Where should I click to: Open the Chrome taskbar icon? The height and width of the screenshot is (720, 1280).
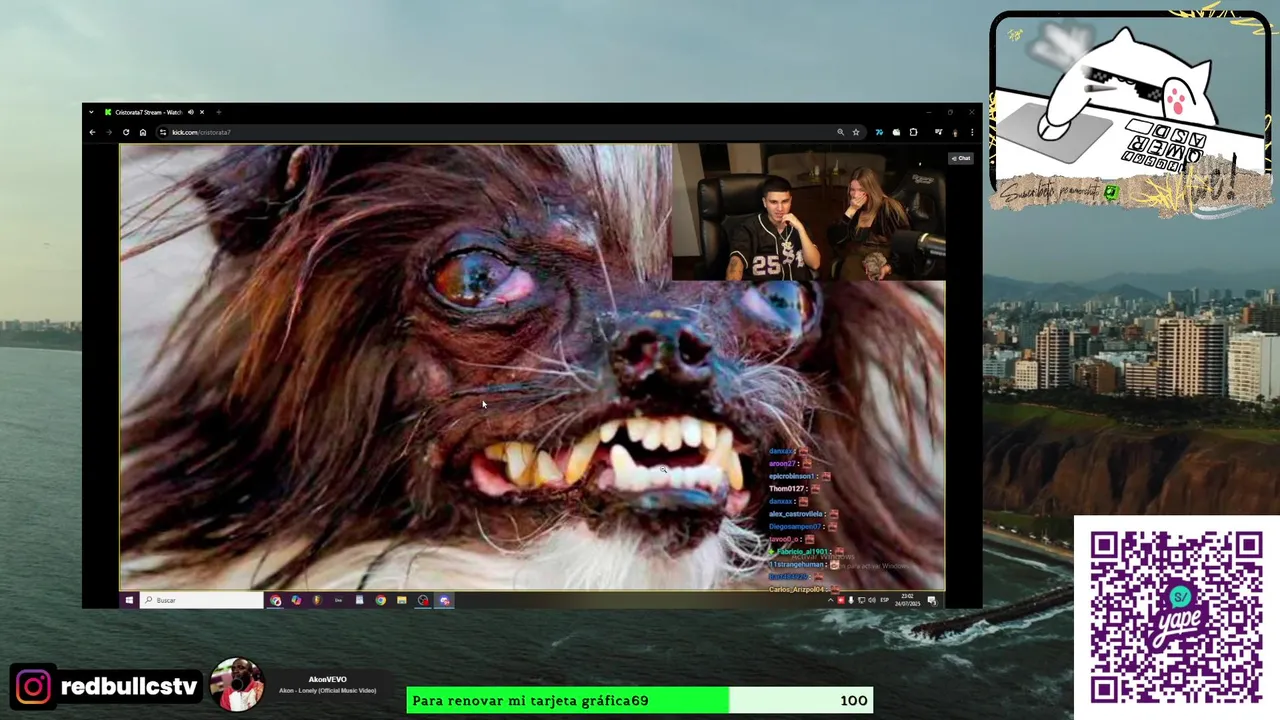pyautogui.click(x=380, y=600)
